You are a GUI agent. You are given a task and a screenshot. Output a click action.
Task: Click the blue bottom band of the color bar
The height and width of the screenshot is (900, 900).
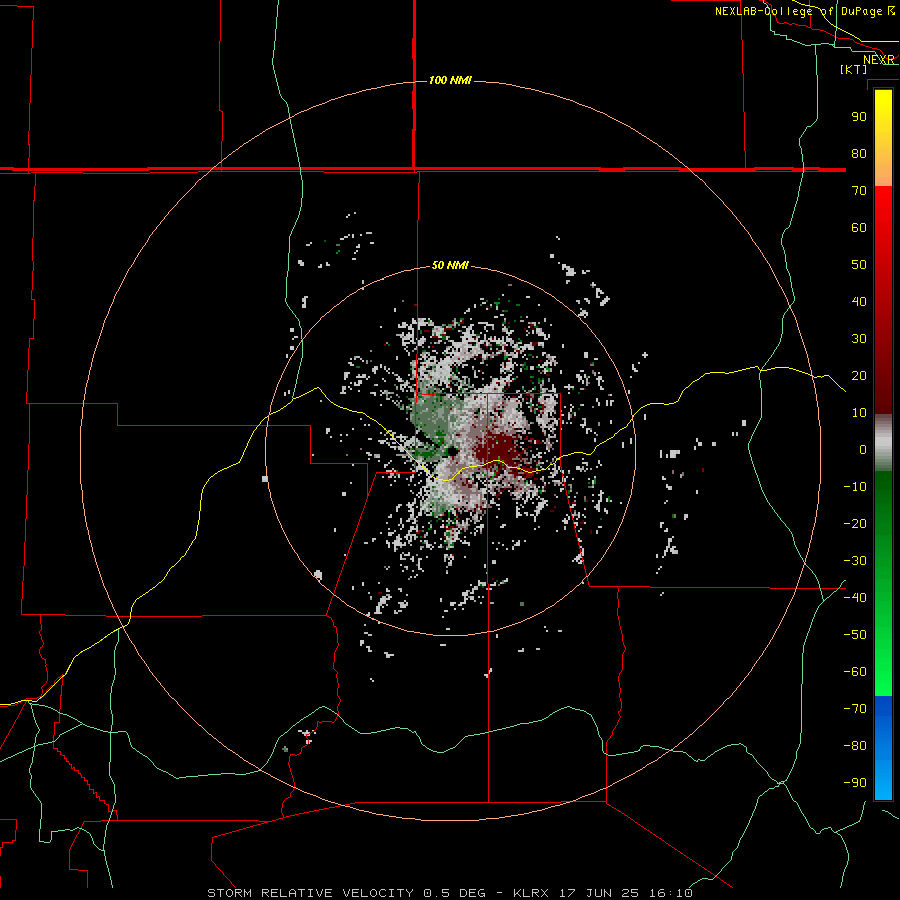883,748
